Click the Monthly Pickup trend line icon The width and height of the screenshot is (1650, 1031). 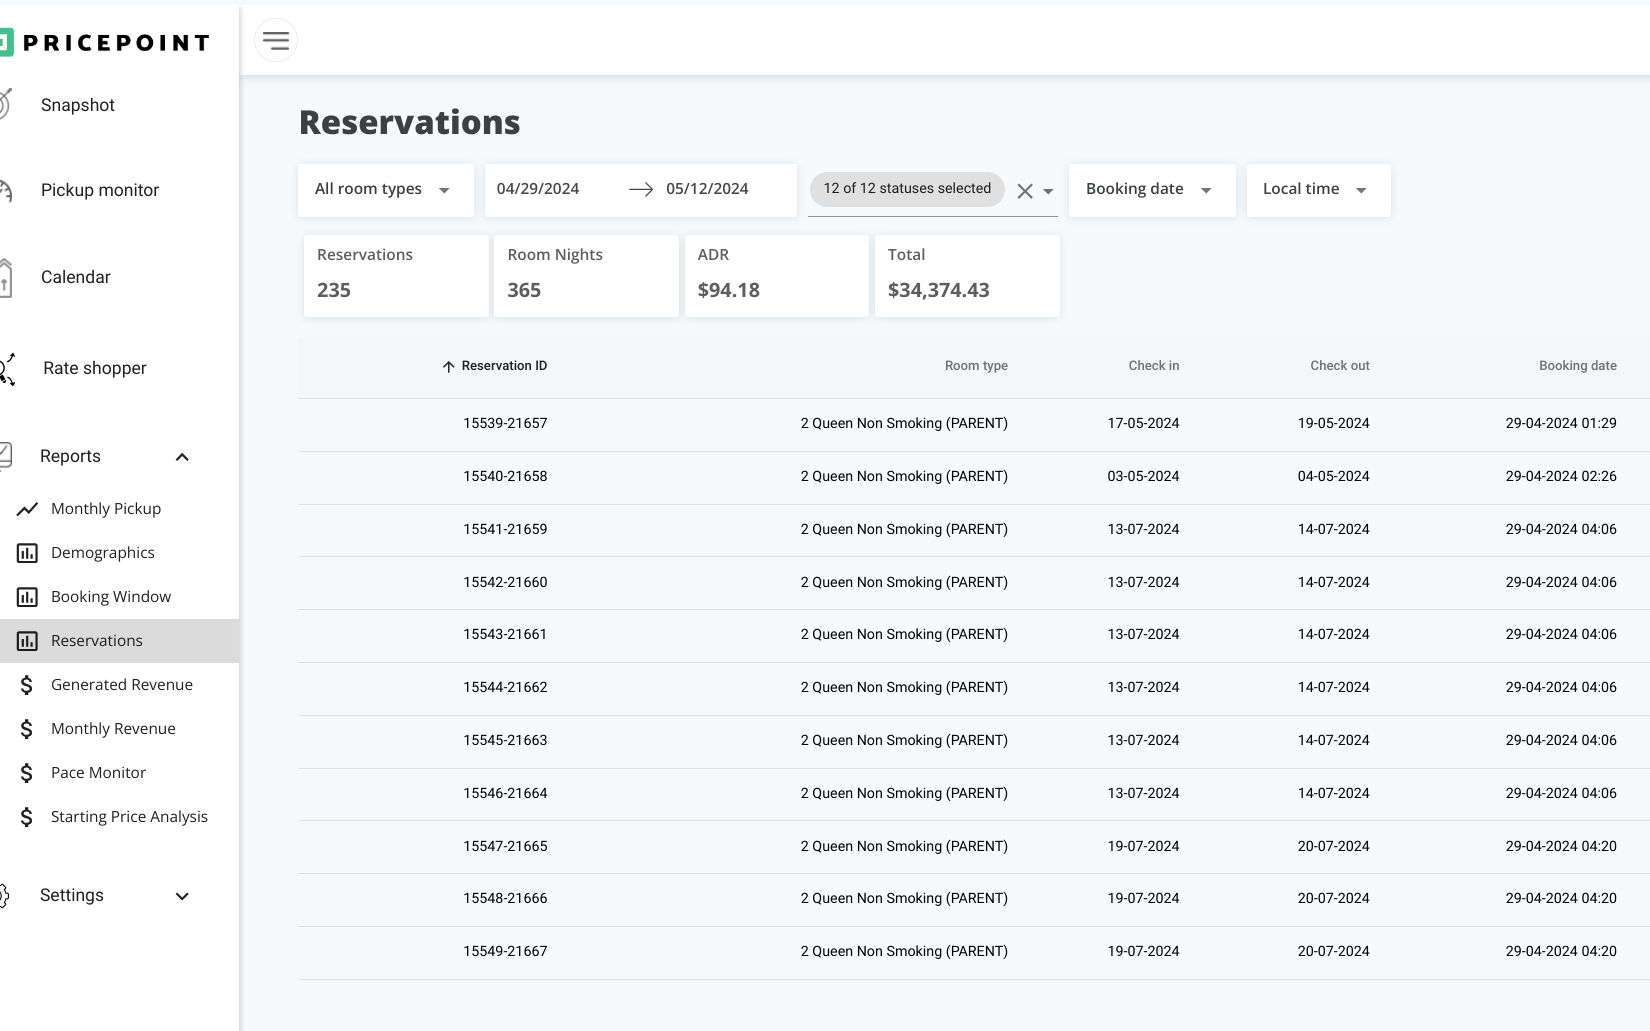(27, 509)
